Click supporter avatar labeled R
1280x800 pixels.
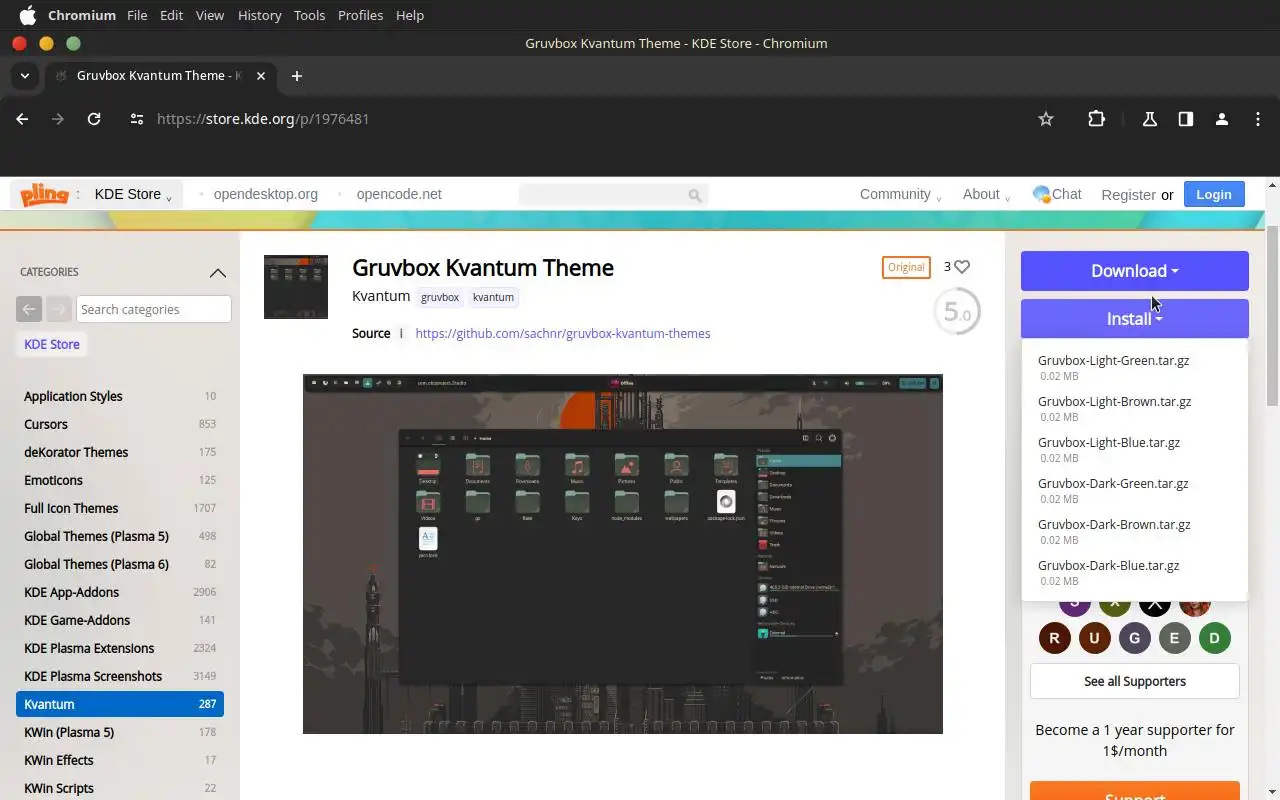[x=1055, y=638]
